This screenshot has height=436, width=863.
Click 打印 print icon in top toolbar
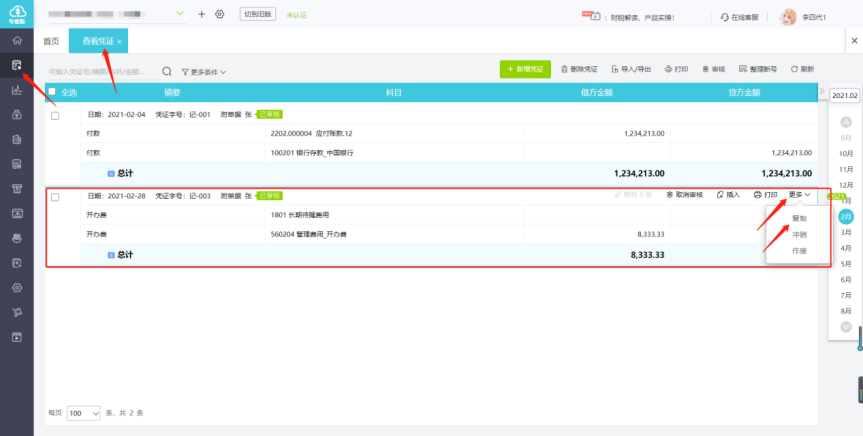coord(676,70)
